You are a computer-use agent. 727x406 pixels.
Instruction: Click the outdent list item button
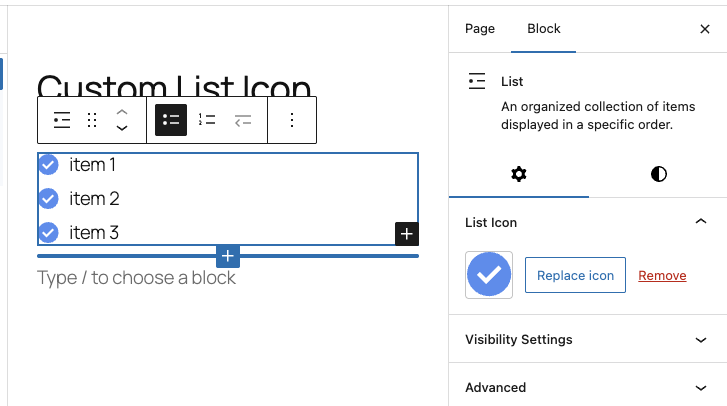(243, 120)
